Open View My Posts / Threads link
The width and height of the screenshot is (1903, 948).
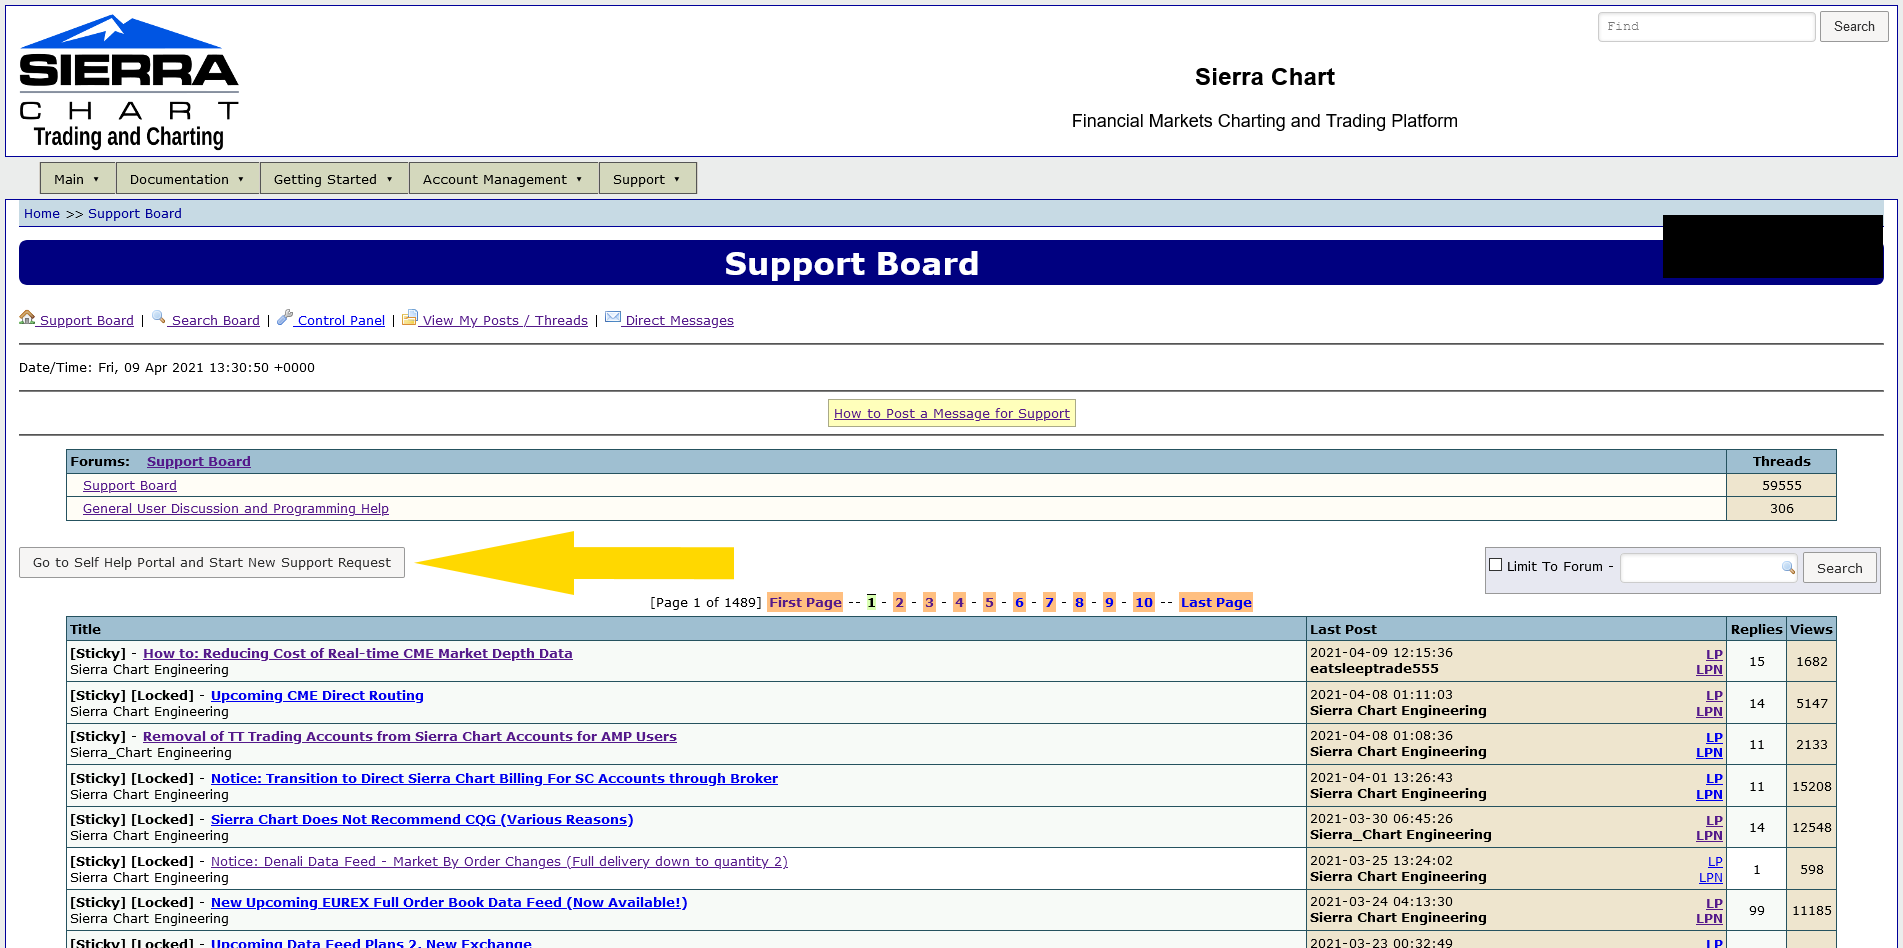coord(505,321)
